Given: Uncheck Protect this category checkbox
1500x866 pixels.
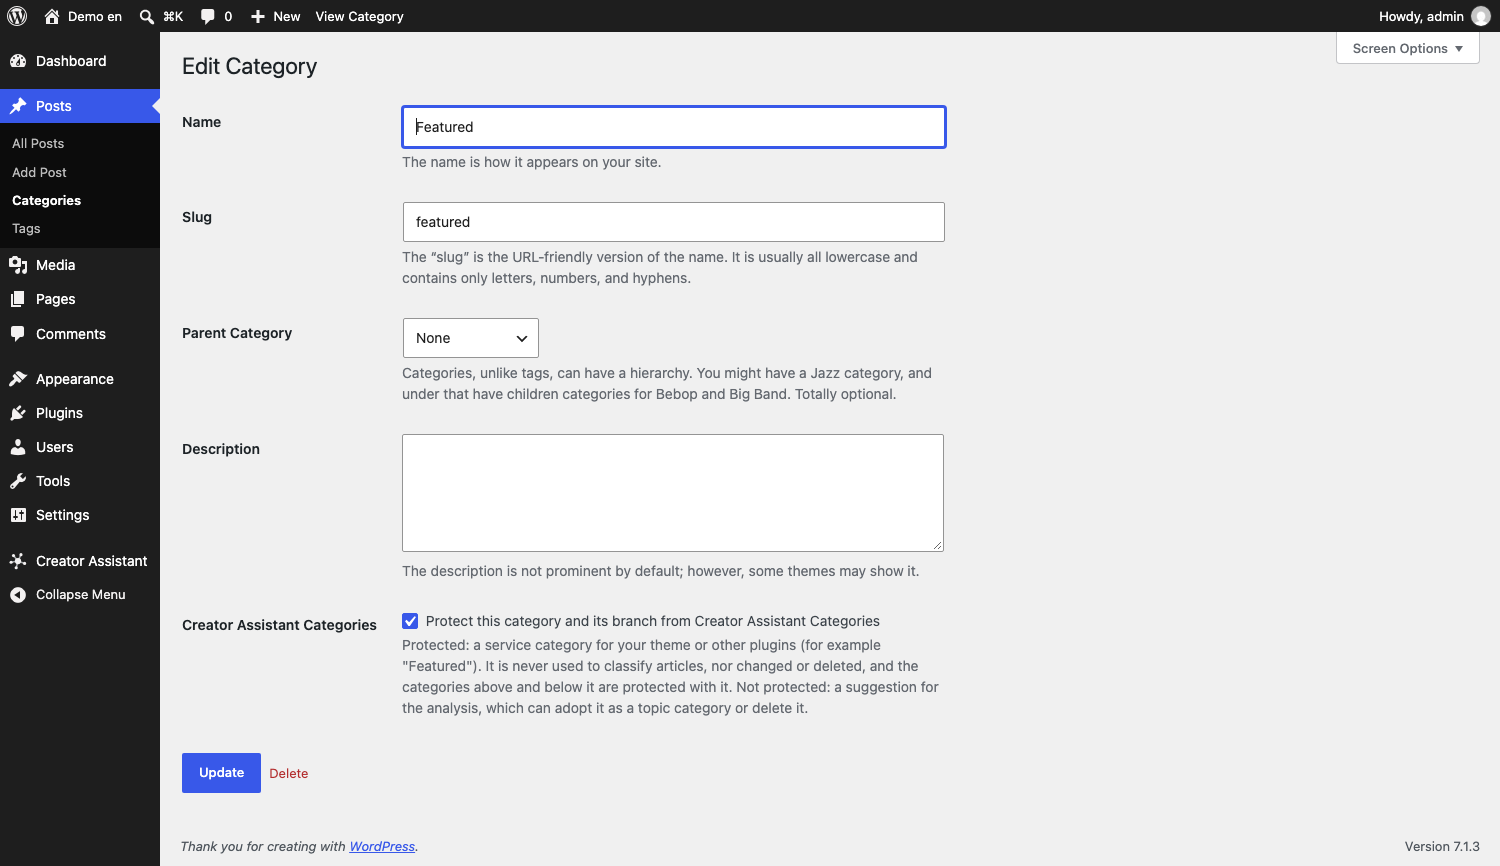Looking at the screenshot, I should tap(410, 621).
